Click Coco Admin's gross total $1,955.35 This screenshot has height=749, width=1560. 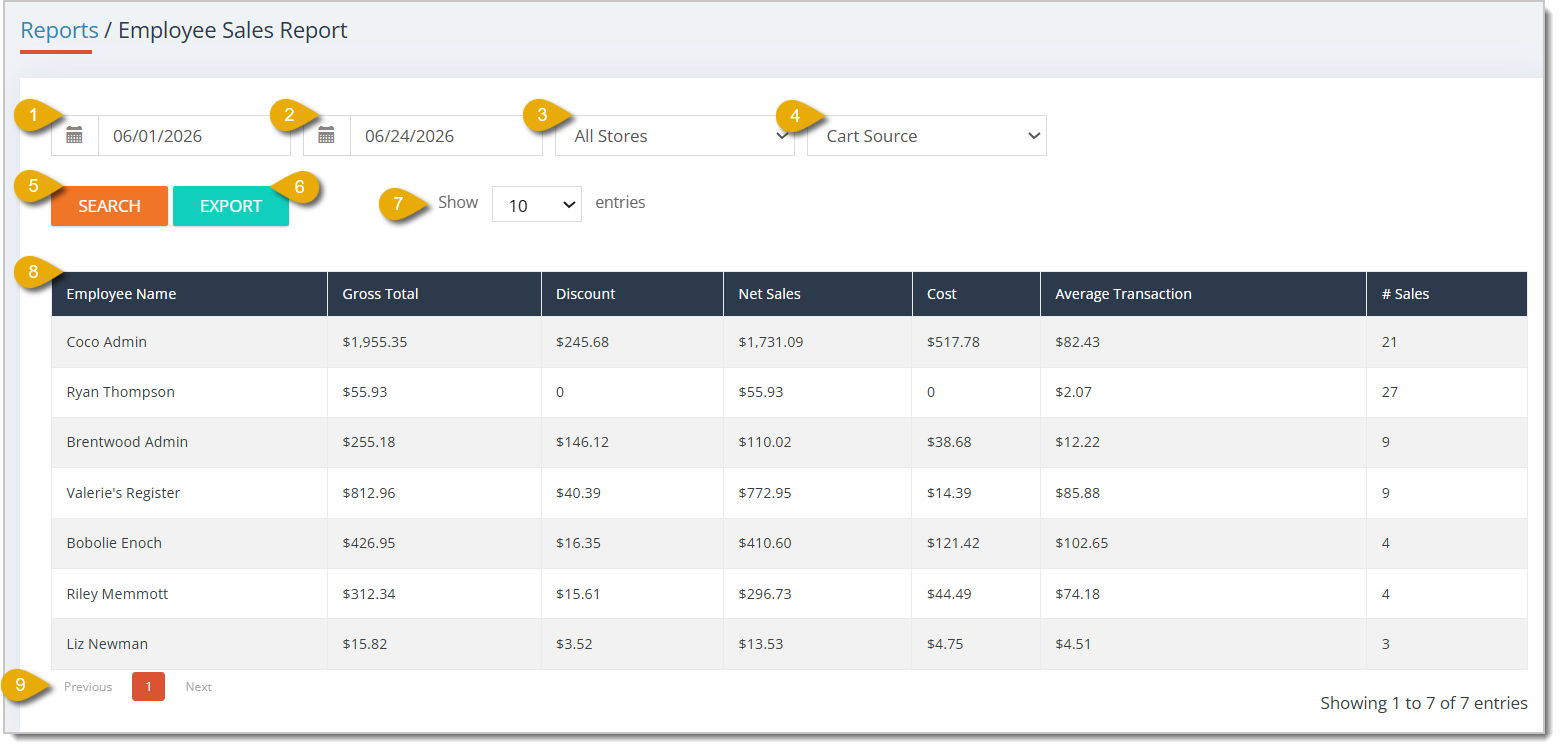(x=375, y=342)
